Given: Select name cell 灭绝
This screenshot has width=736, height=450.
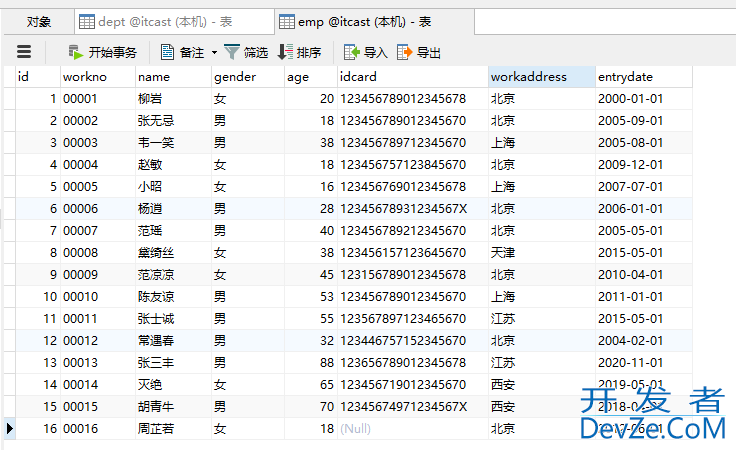Looking at the screenshot, I should pos(174,385).
